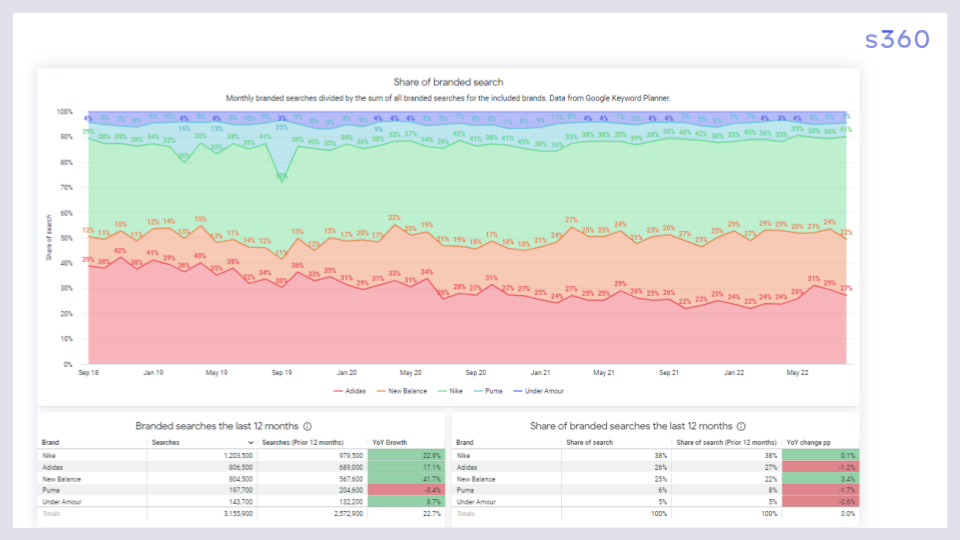Click the Share of branded search chart title
Screen dimensions: 960x540
(448, 82)
